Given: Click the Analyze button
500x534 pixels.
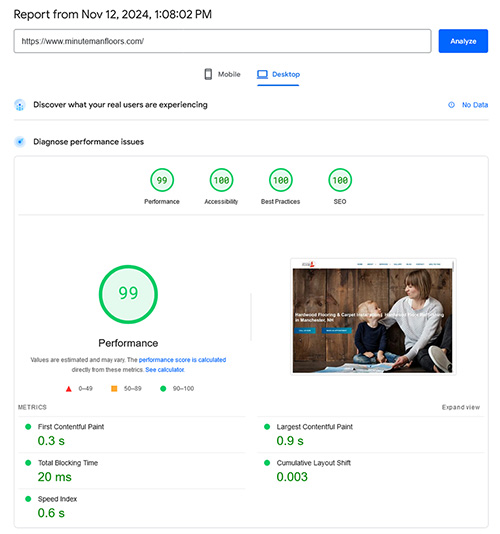Looking at the screenshot, I should click(x=463, y=41).
